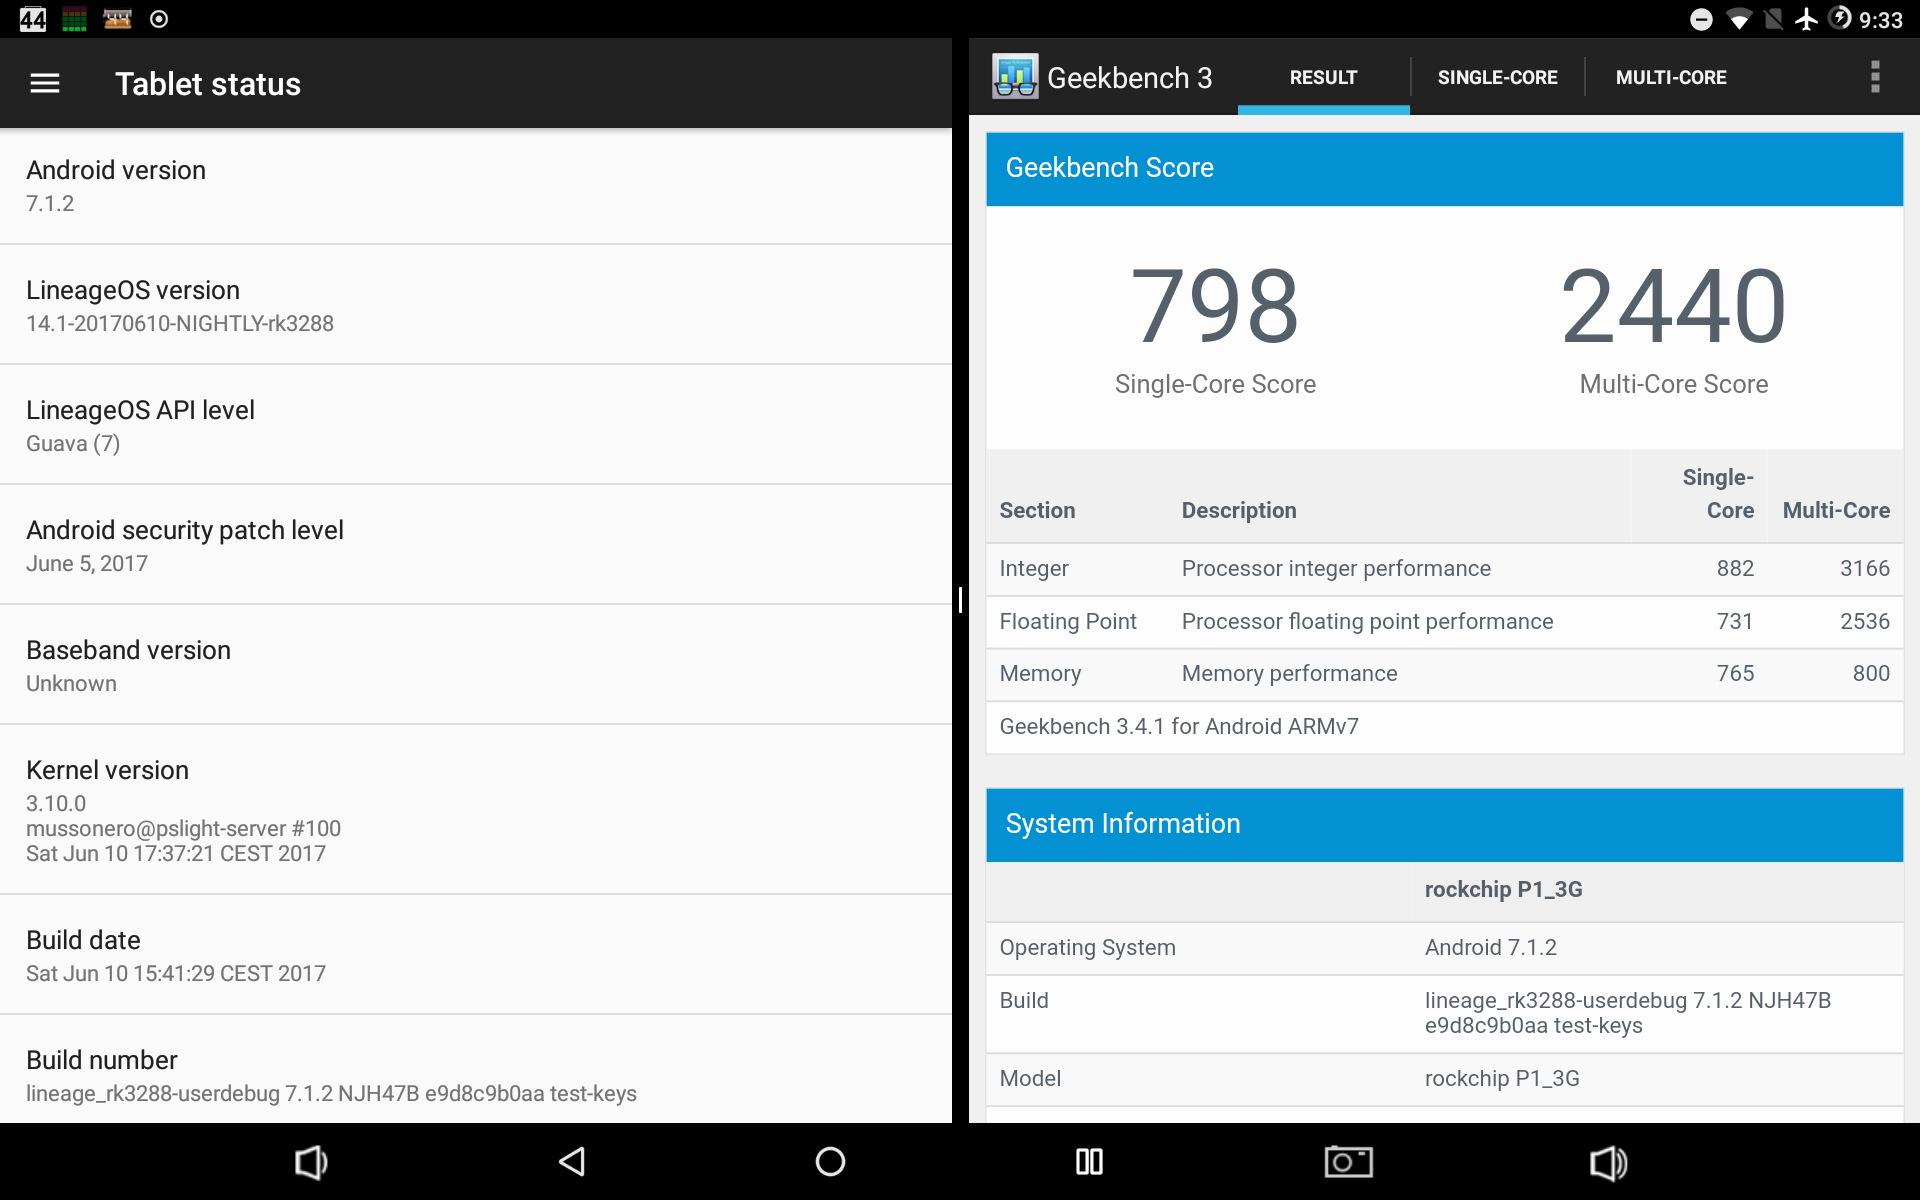Open the recent apps split-screen button
This screenshot has height=1200, width=1920.
pyautogui.click(x=1089, y=1161)
